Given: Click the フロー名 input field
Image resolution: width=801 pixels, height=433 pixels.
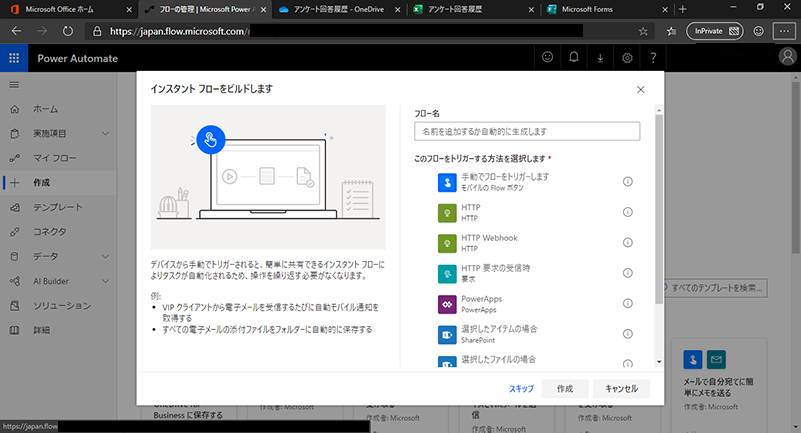Looking at the screenshot, I should [527, 131].
